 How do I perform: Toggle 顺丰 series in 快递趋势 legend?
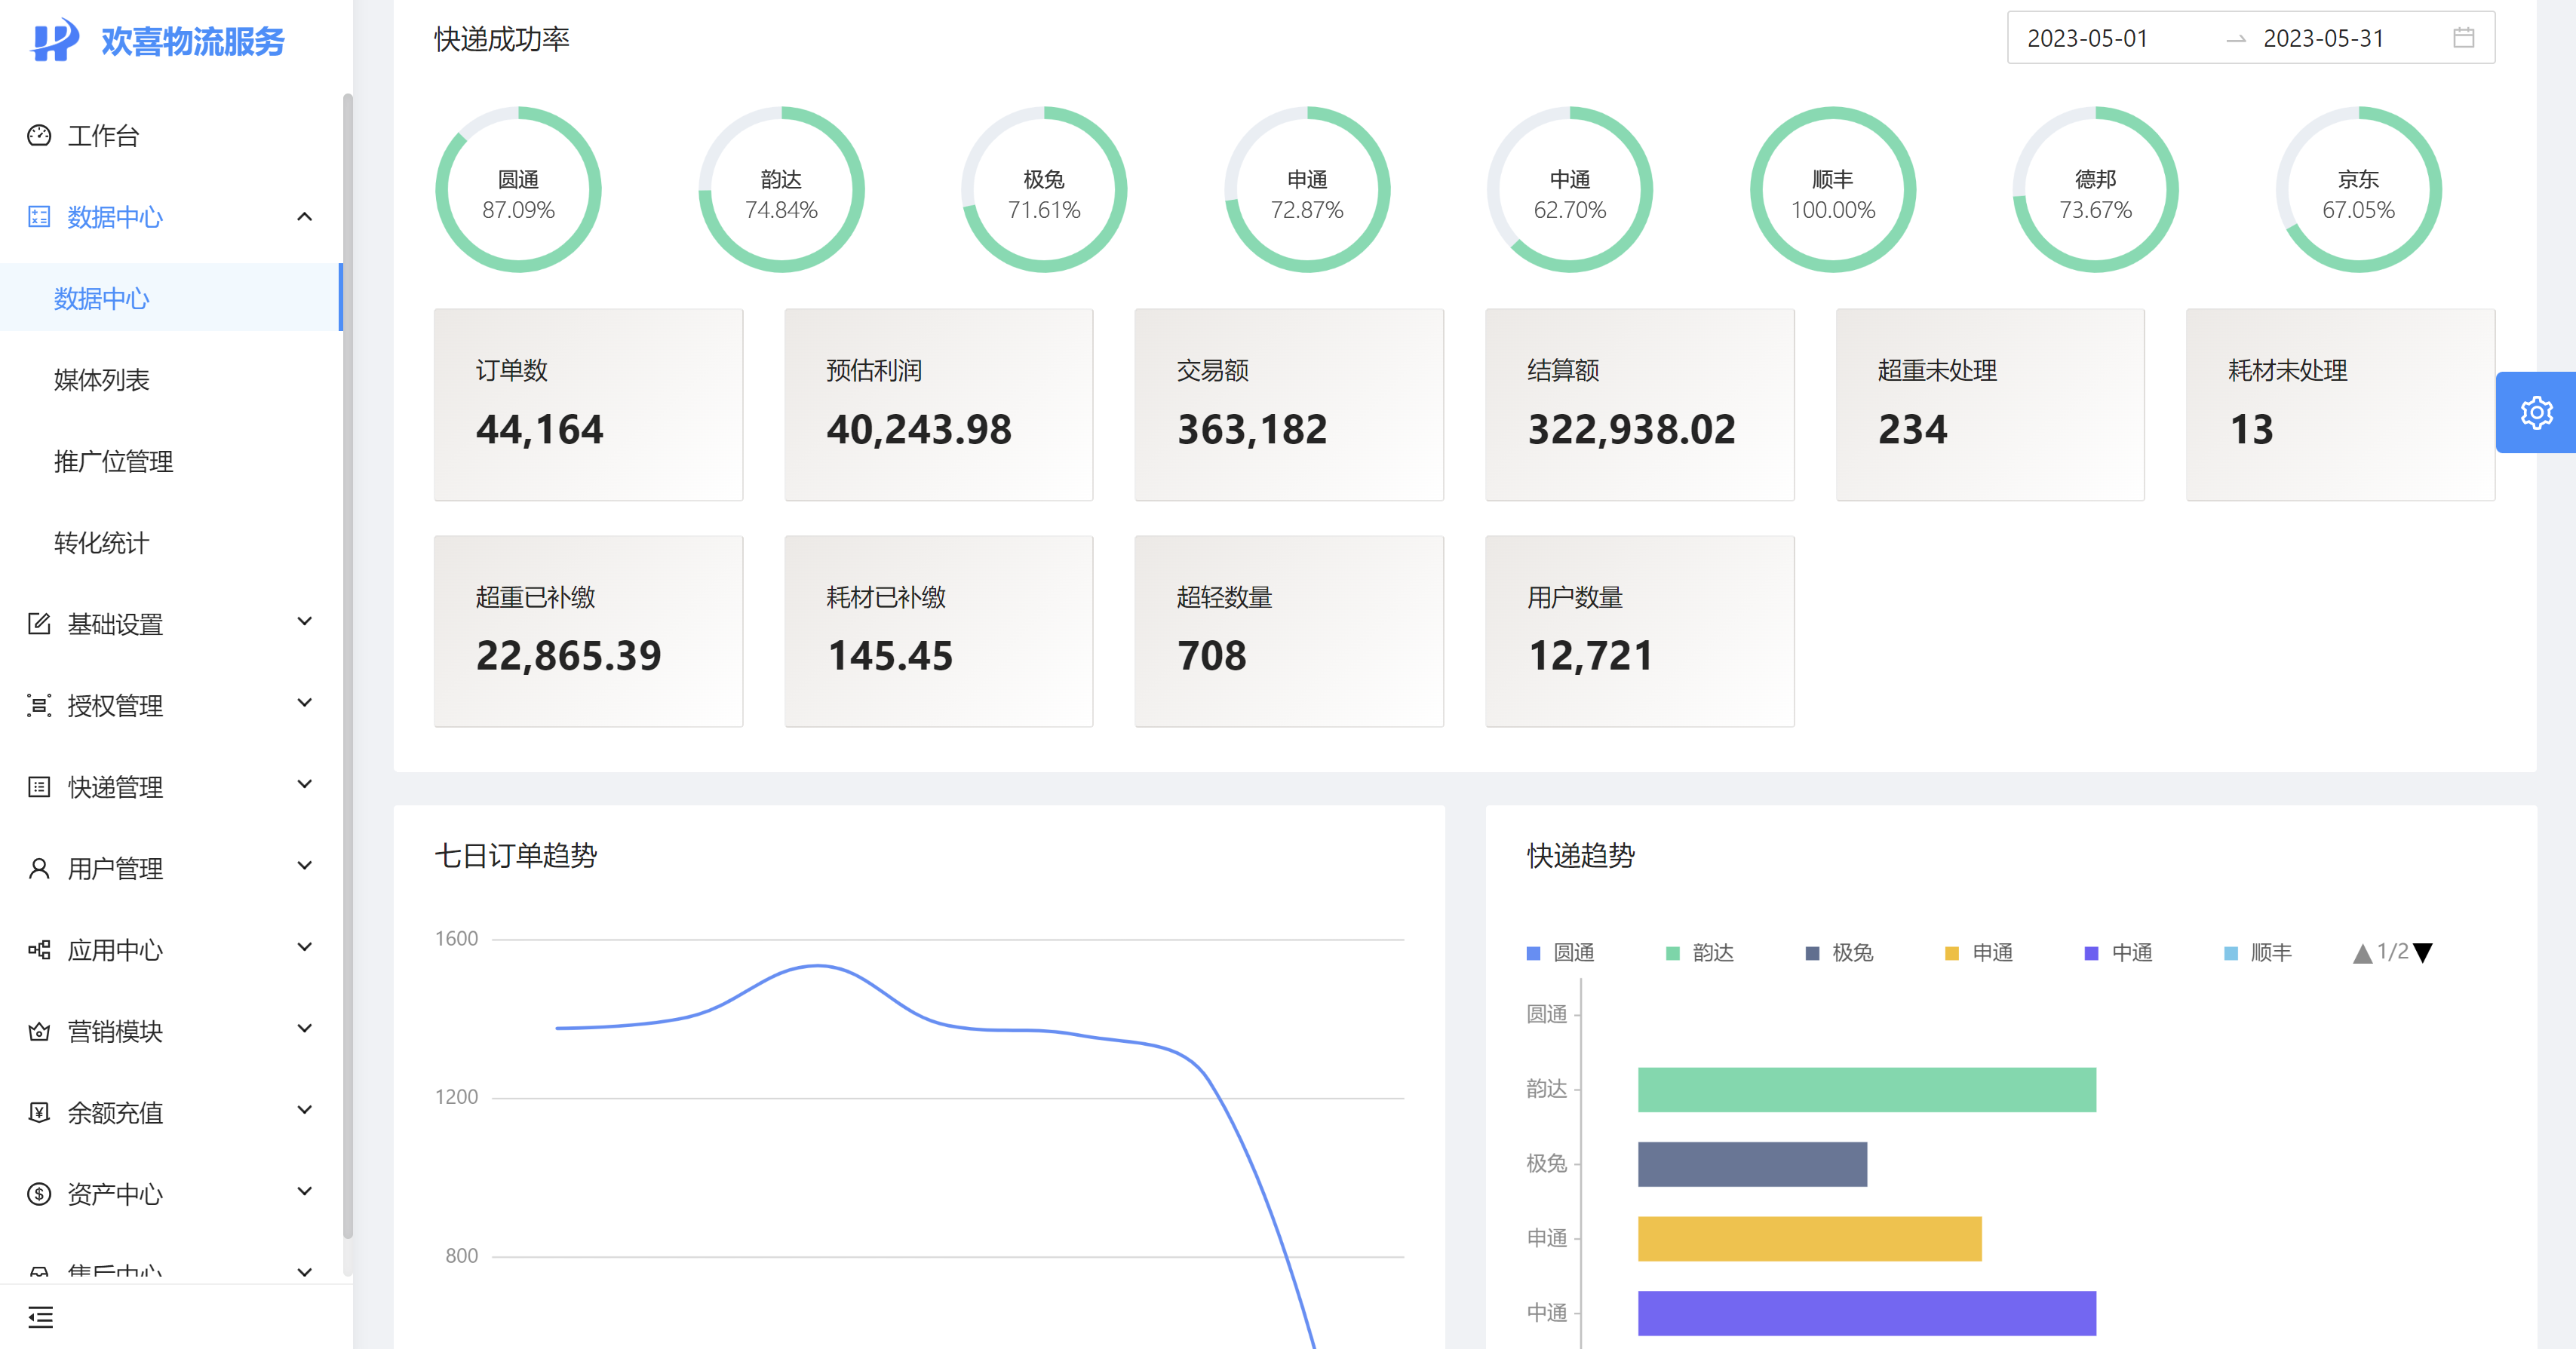(2258, 953)
